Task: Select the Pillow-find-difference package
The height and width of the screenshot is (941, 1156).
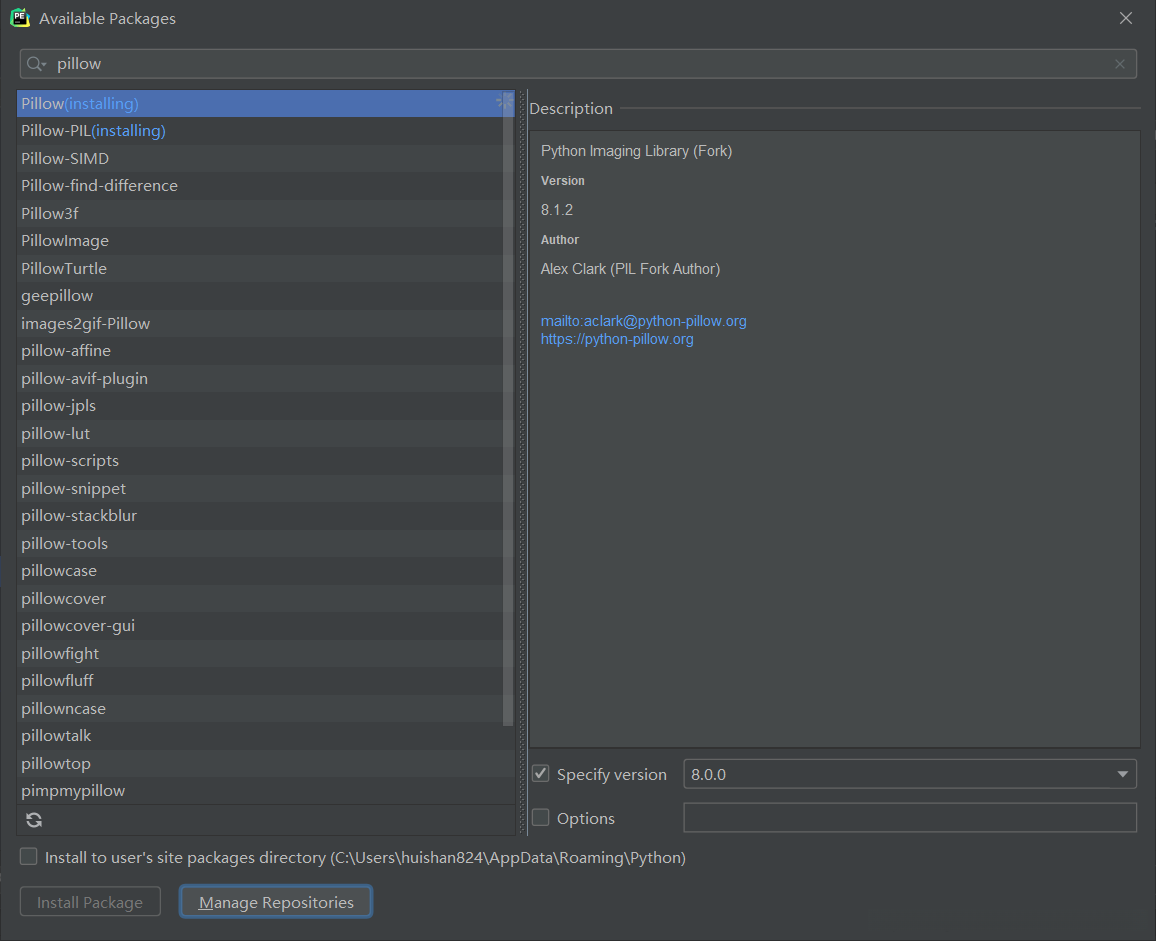Action: click(265, 186)
